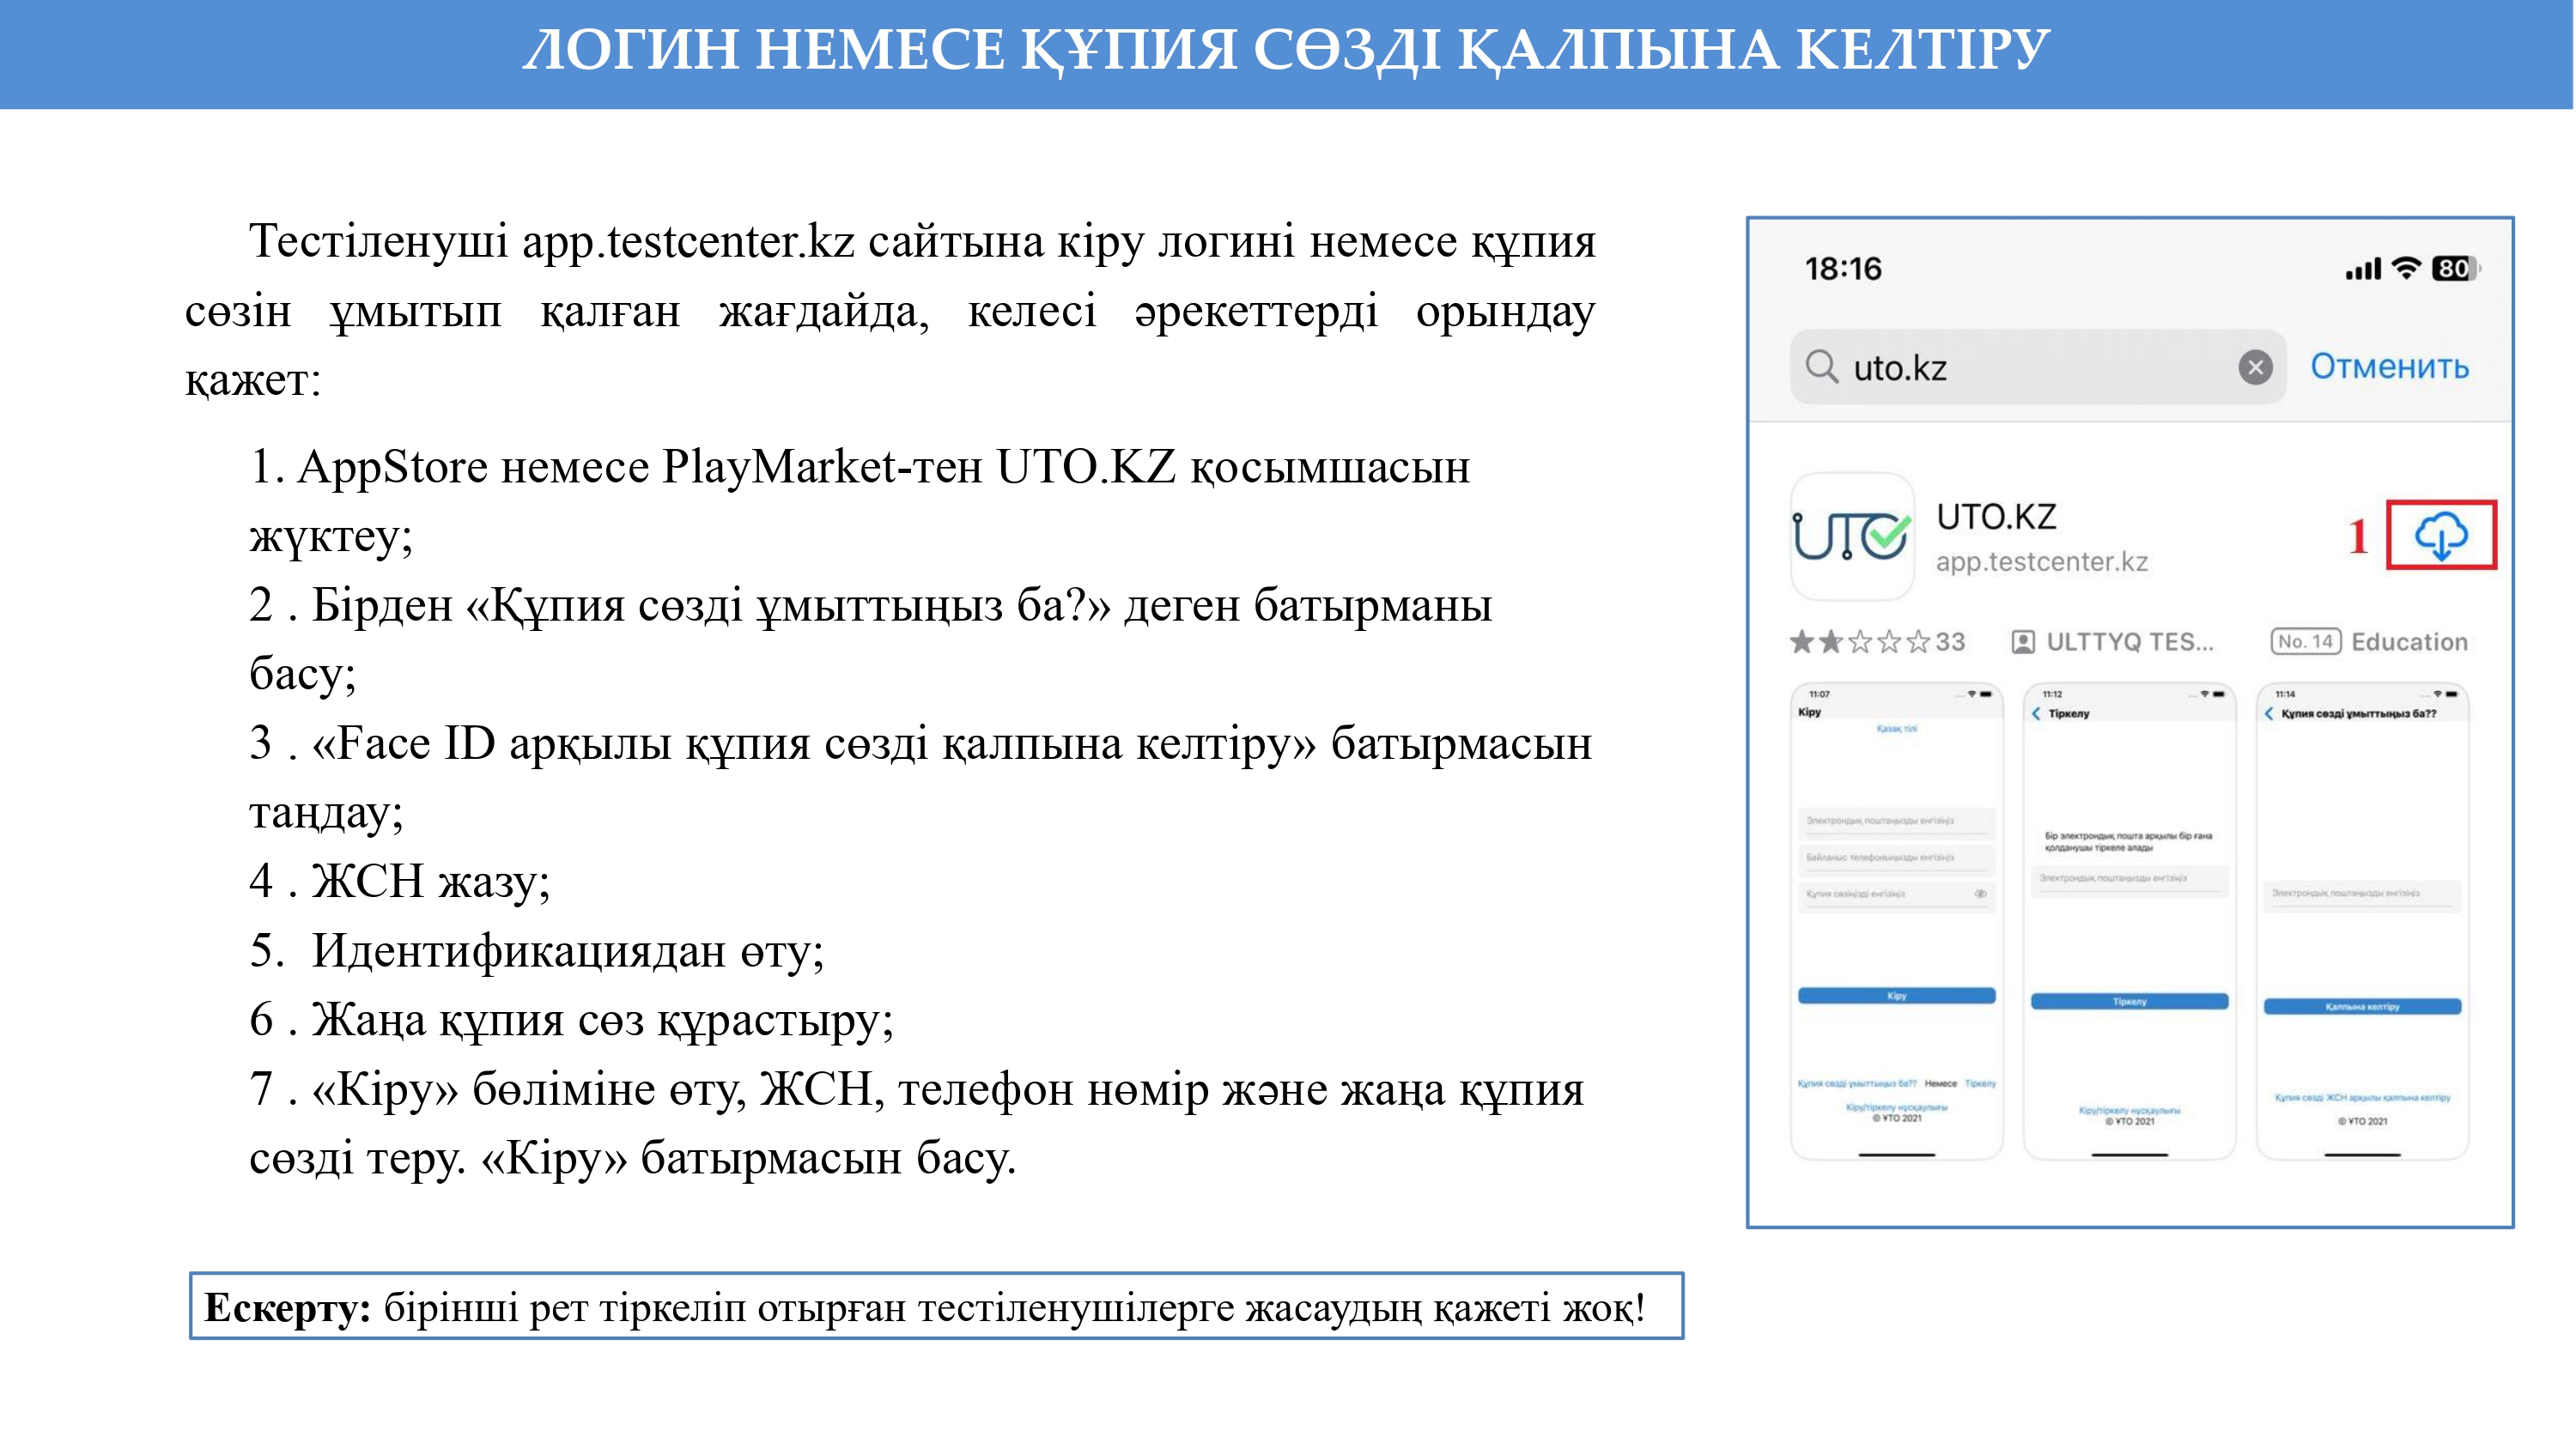
Task: Tap the UTO.KZ app logo
Action: pos(1852,535)
